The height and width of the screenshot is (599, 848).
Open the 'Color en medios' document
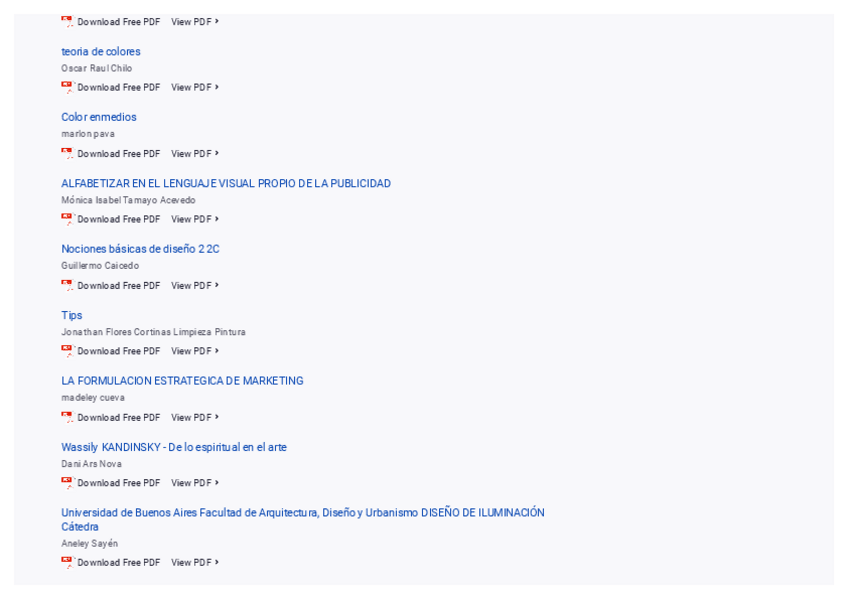pos(99,117)
